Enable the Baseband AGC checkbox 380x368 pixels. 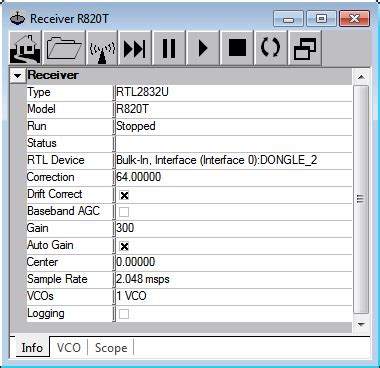[x=124, y=212]
